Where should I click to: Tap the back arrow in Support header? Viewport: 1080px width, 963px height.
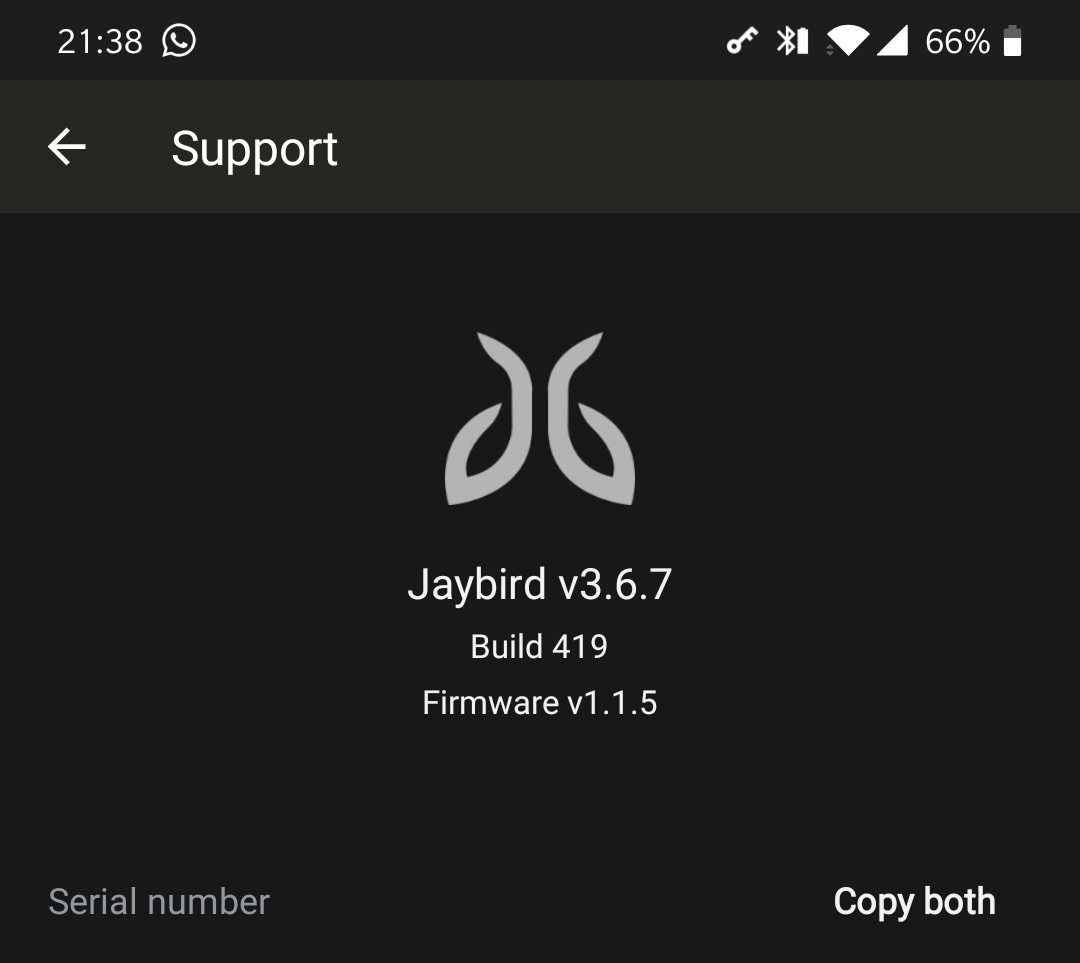point(67,147)
